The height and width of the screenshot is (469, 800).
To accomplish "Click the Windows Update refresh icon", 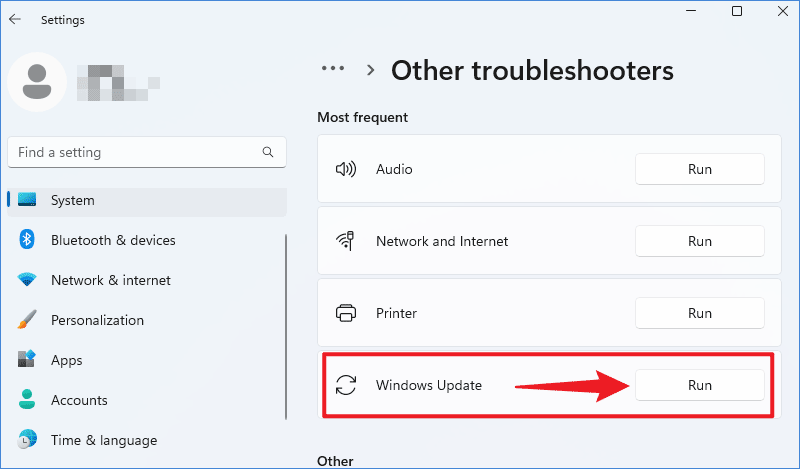I will pos(346,385).
